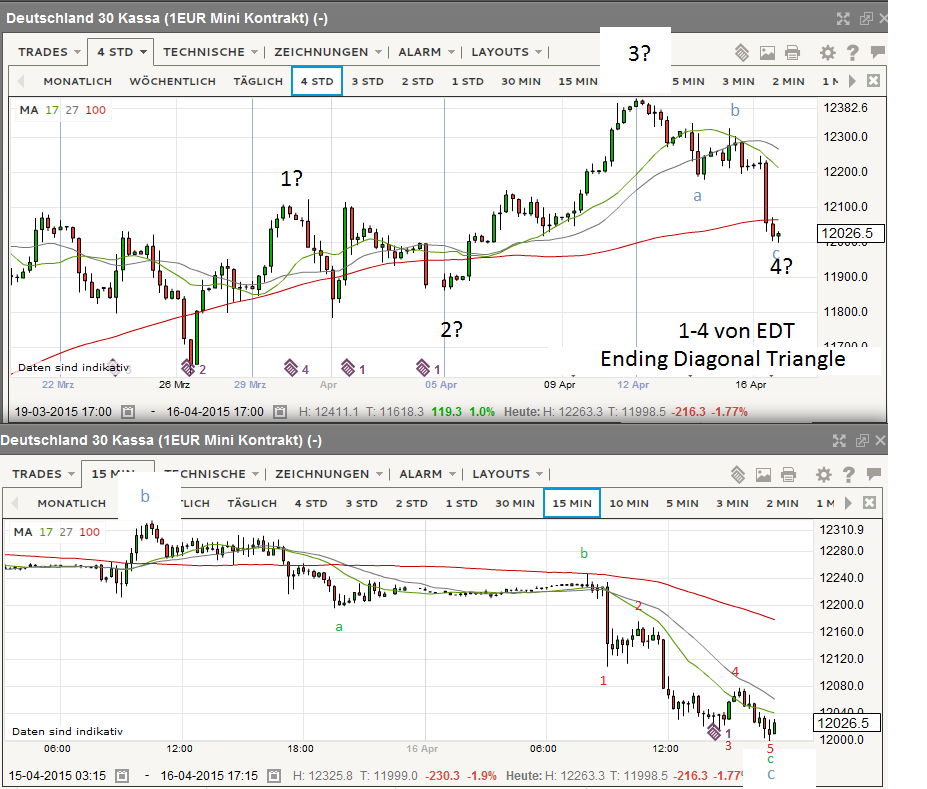
Task: Toggle the fullscreen expand icon of top chart
Action: click(842, 18)
